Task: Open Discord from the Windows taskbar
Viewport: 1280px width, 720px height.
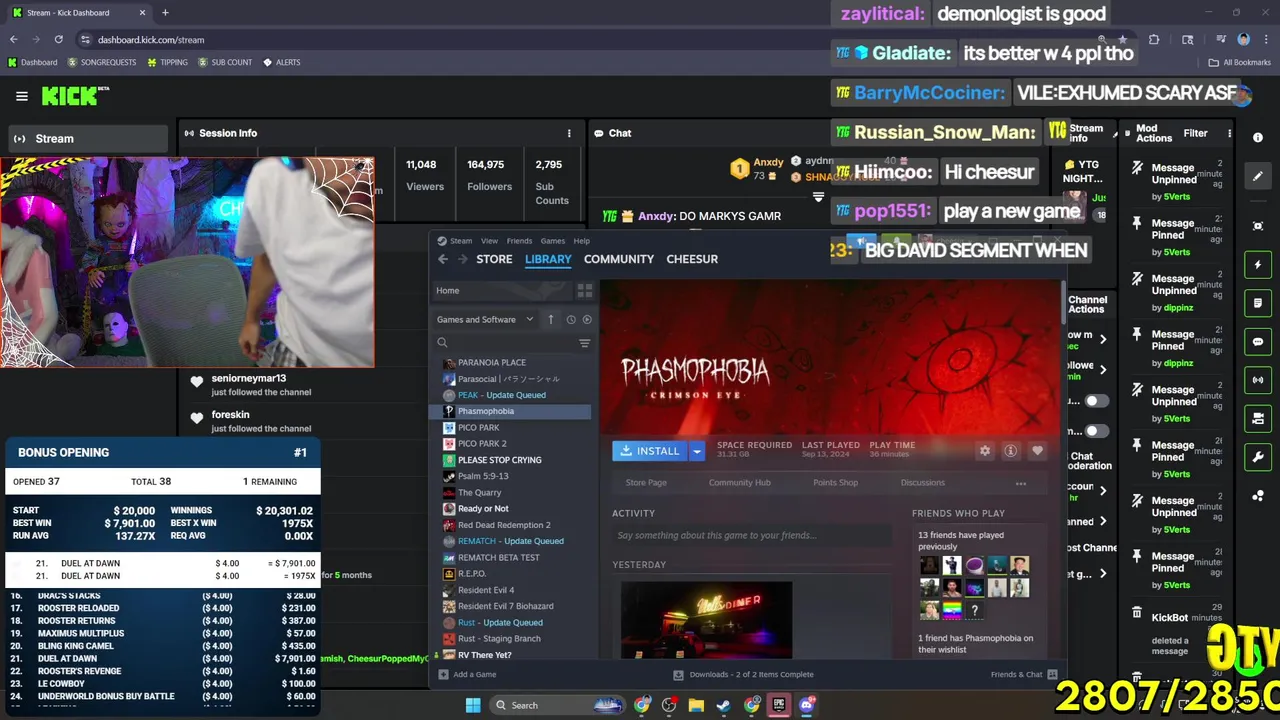Action: tap(807, 705)
